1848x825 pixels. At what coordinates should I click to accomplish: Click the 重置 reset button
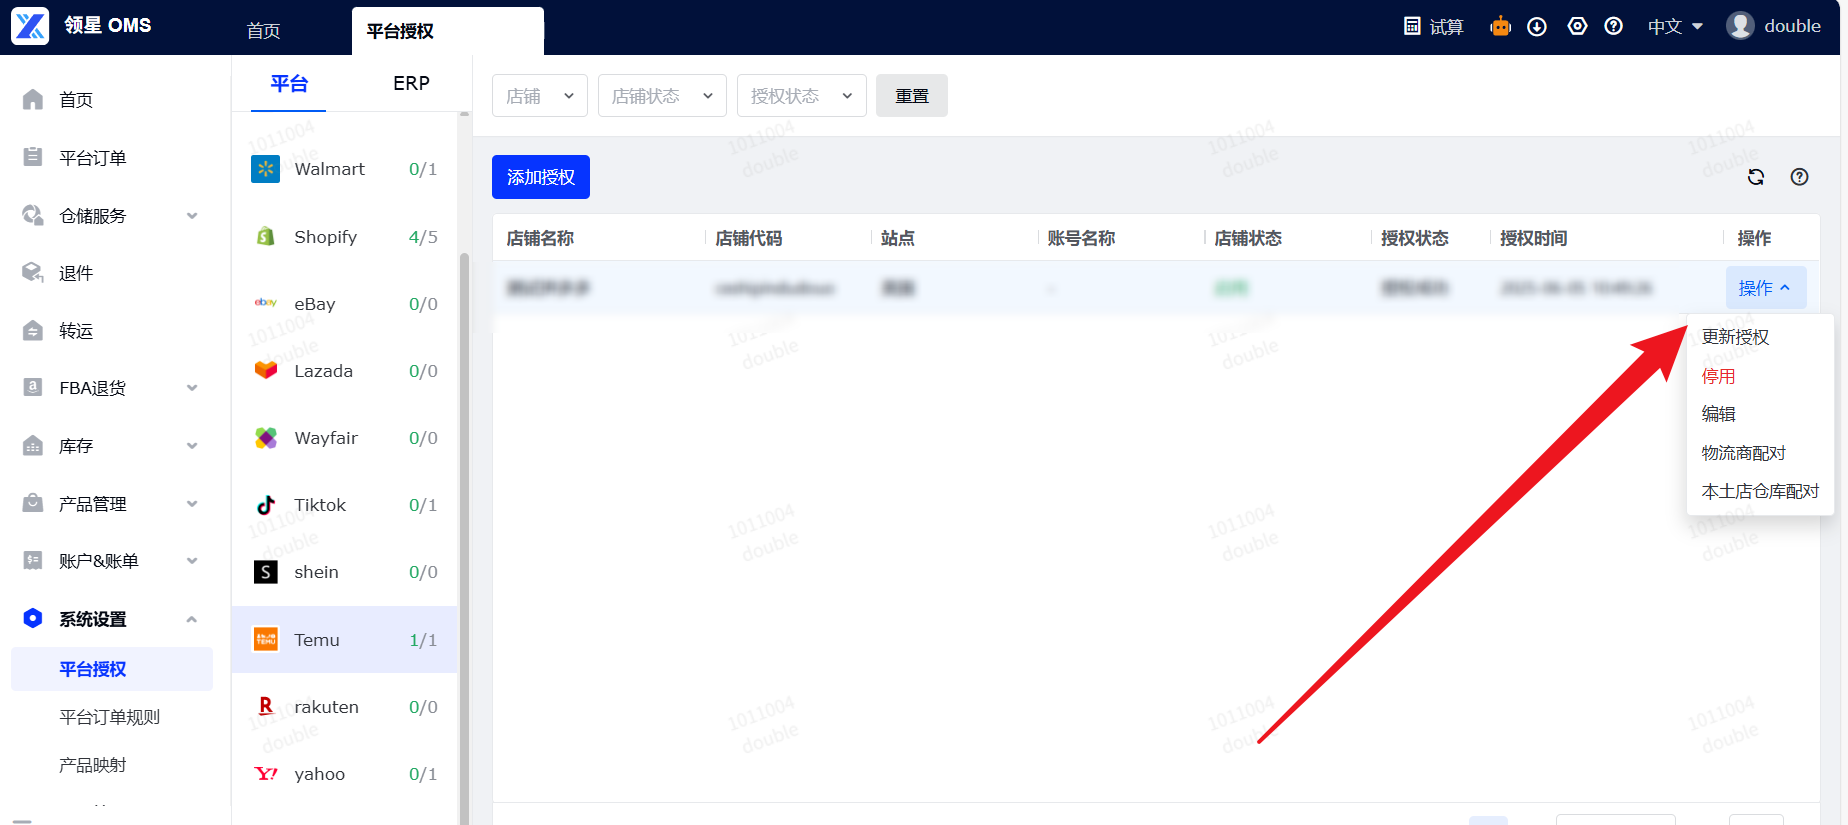tap(912, 96)
